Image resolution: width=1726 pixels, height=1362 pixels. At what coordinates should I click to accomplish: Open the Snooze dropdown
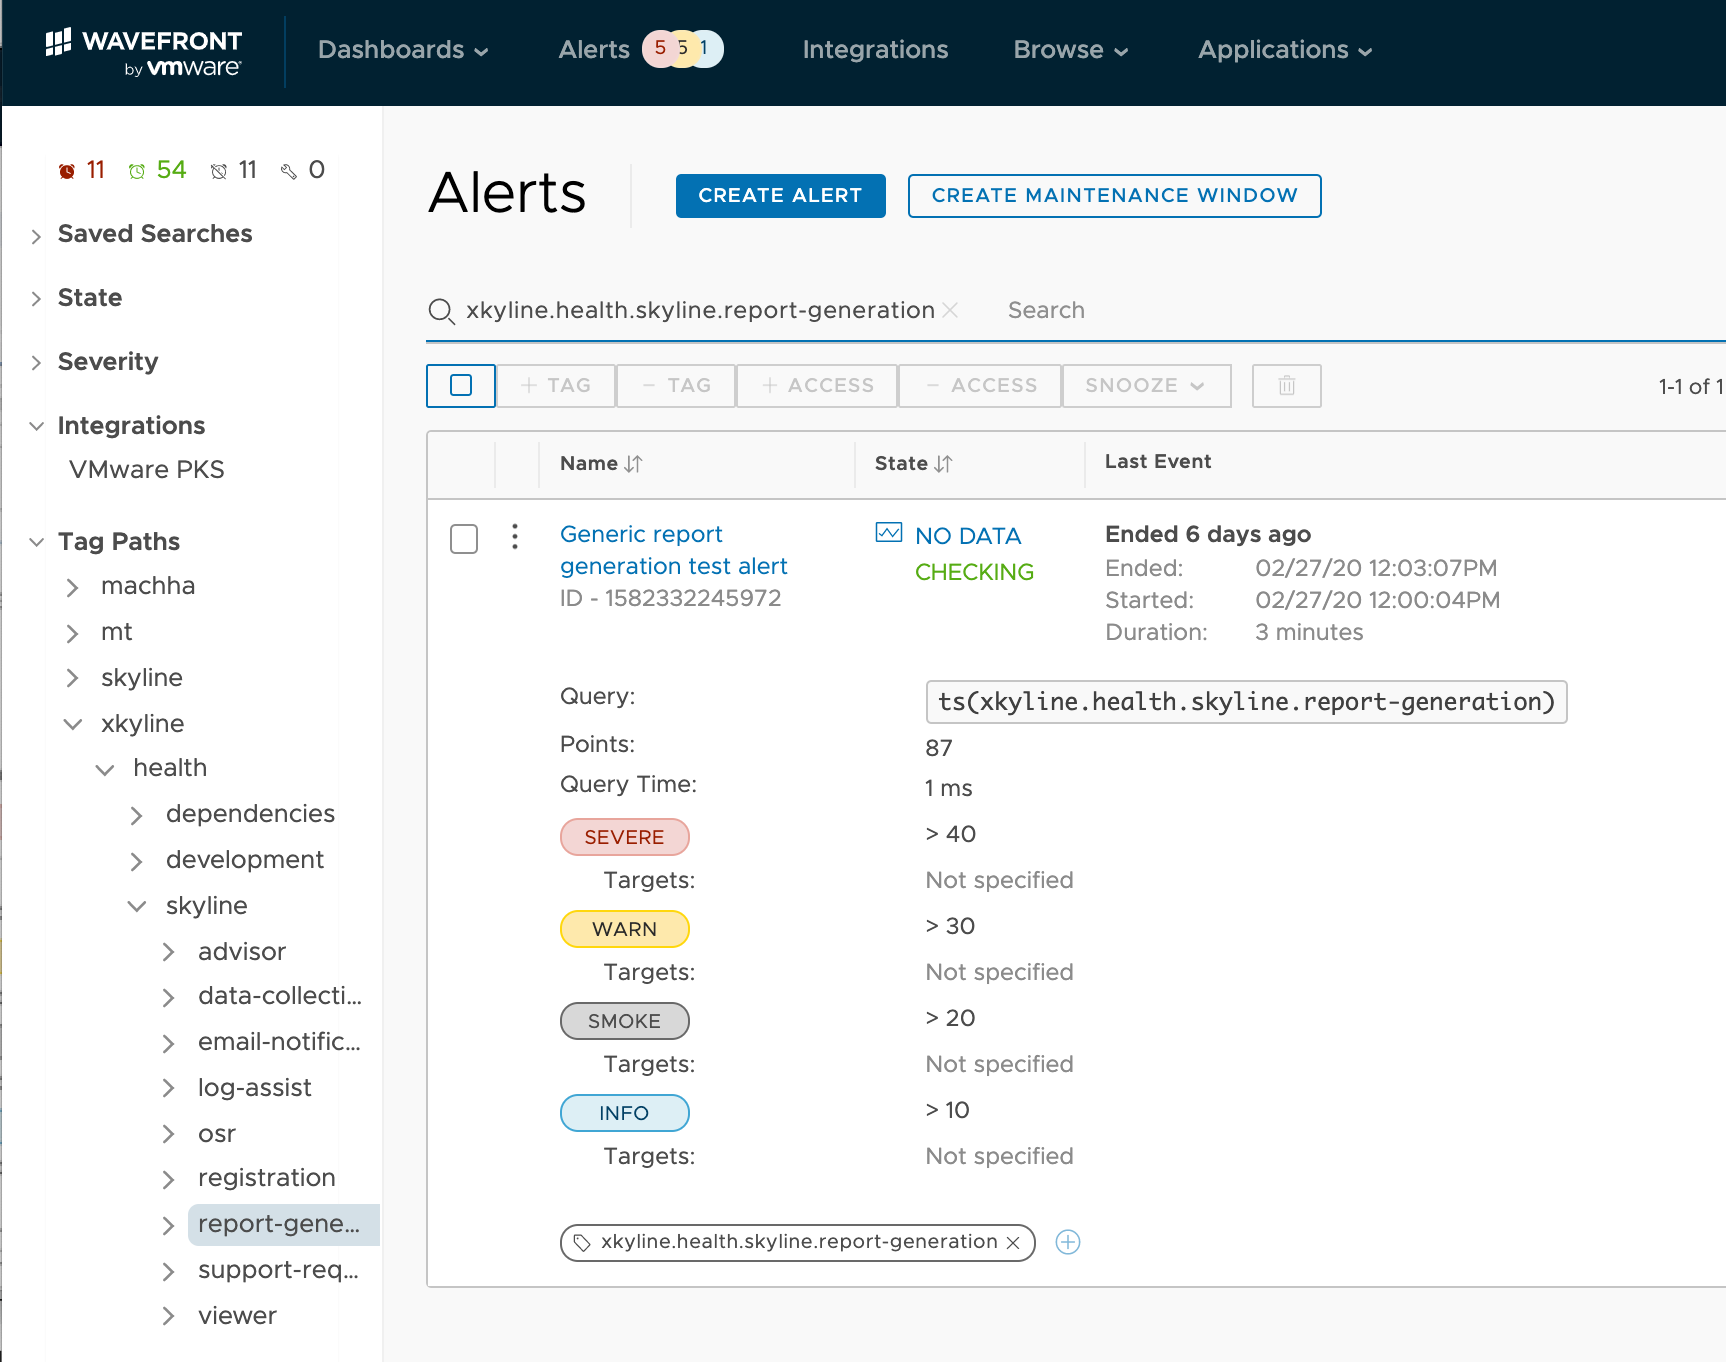1145,386
